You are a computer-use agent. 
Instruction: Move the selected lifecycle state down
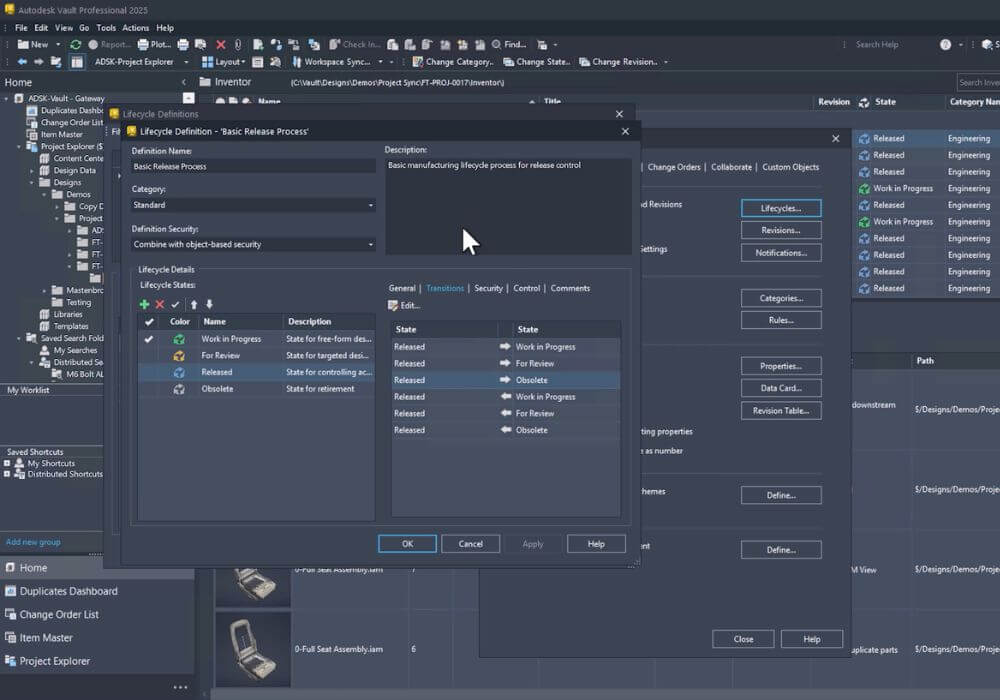coord(210,304)
